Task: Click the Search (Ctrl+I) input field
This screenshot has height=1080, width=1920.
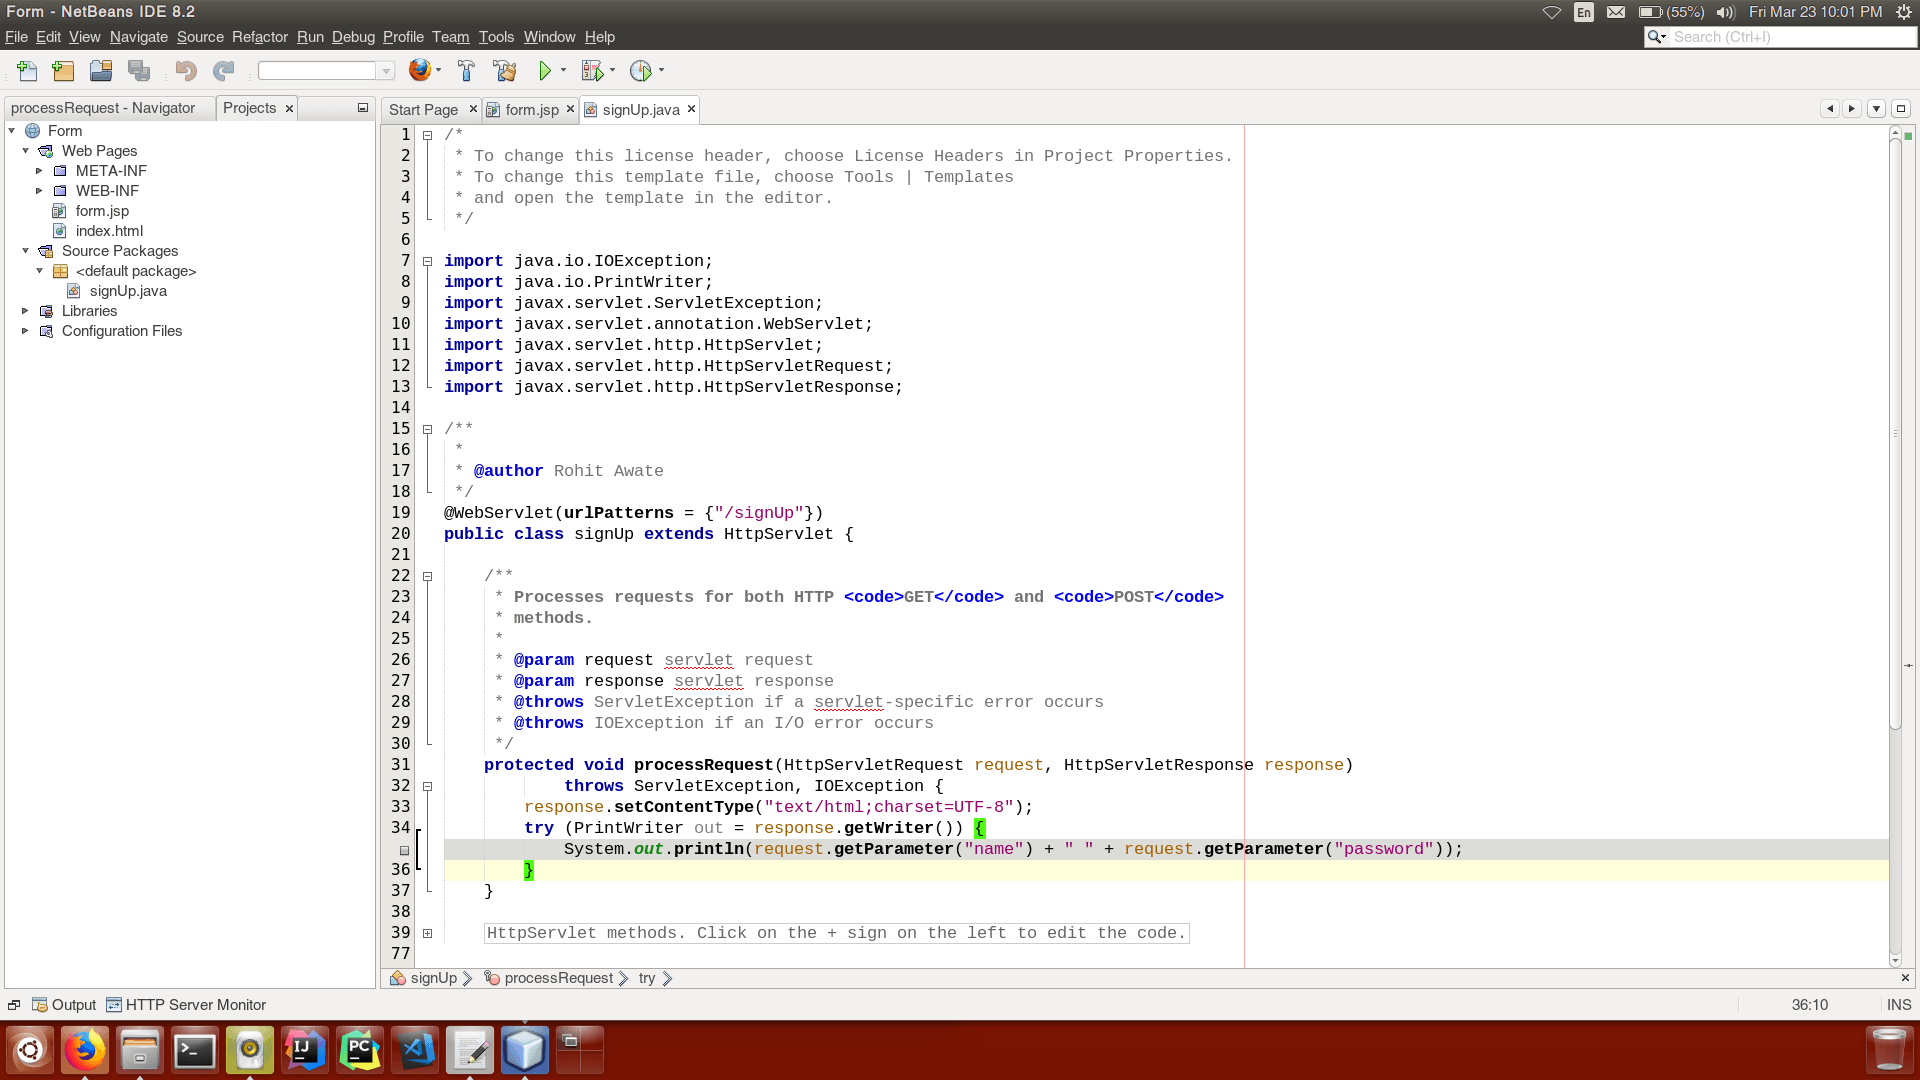Action: pos(1790,37)
